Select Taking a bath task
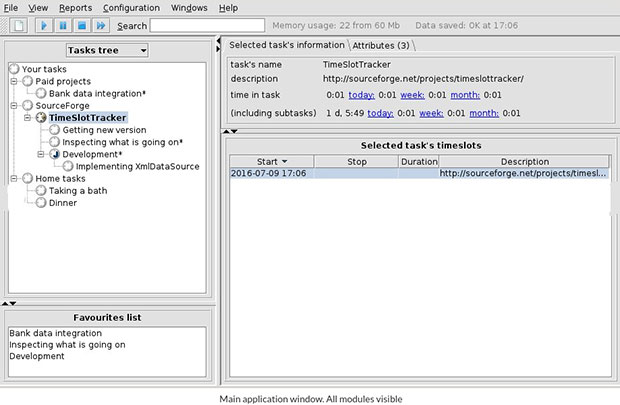 pos(78,191)
